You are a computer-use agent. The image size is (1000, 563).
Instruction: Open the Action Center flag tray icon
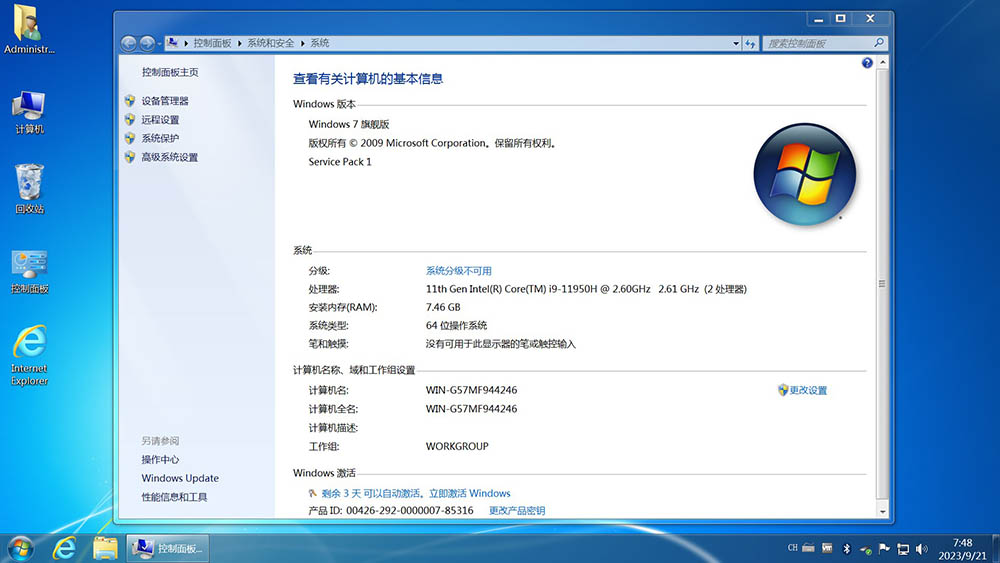(x=885, y=548)
